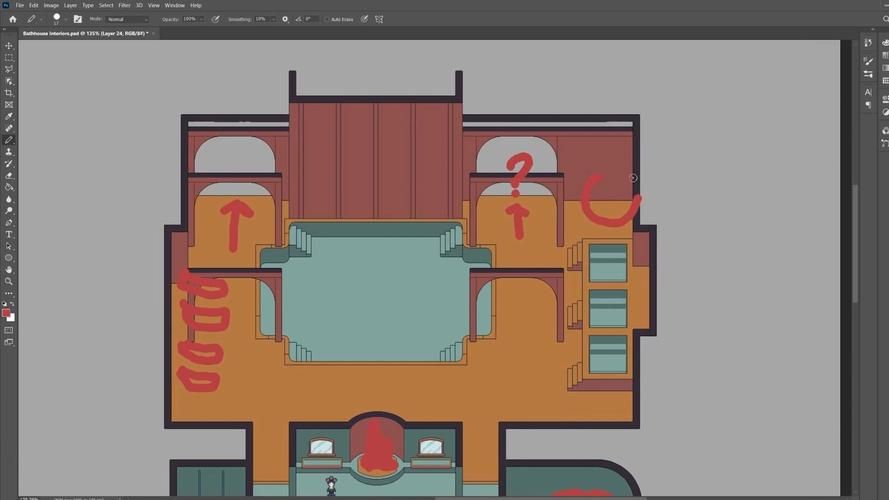Toggle pressure for opacity
Image resolution: width=889 pixels, height=500 pixels.
(215, 19)
